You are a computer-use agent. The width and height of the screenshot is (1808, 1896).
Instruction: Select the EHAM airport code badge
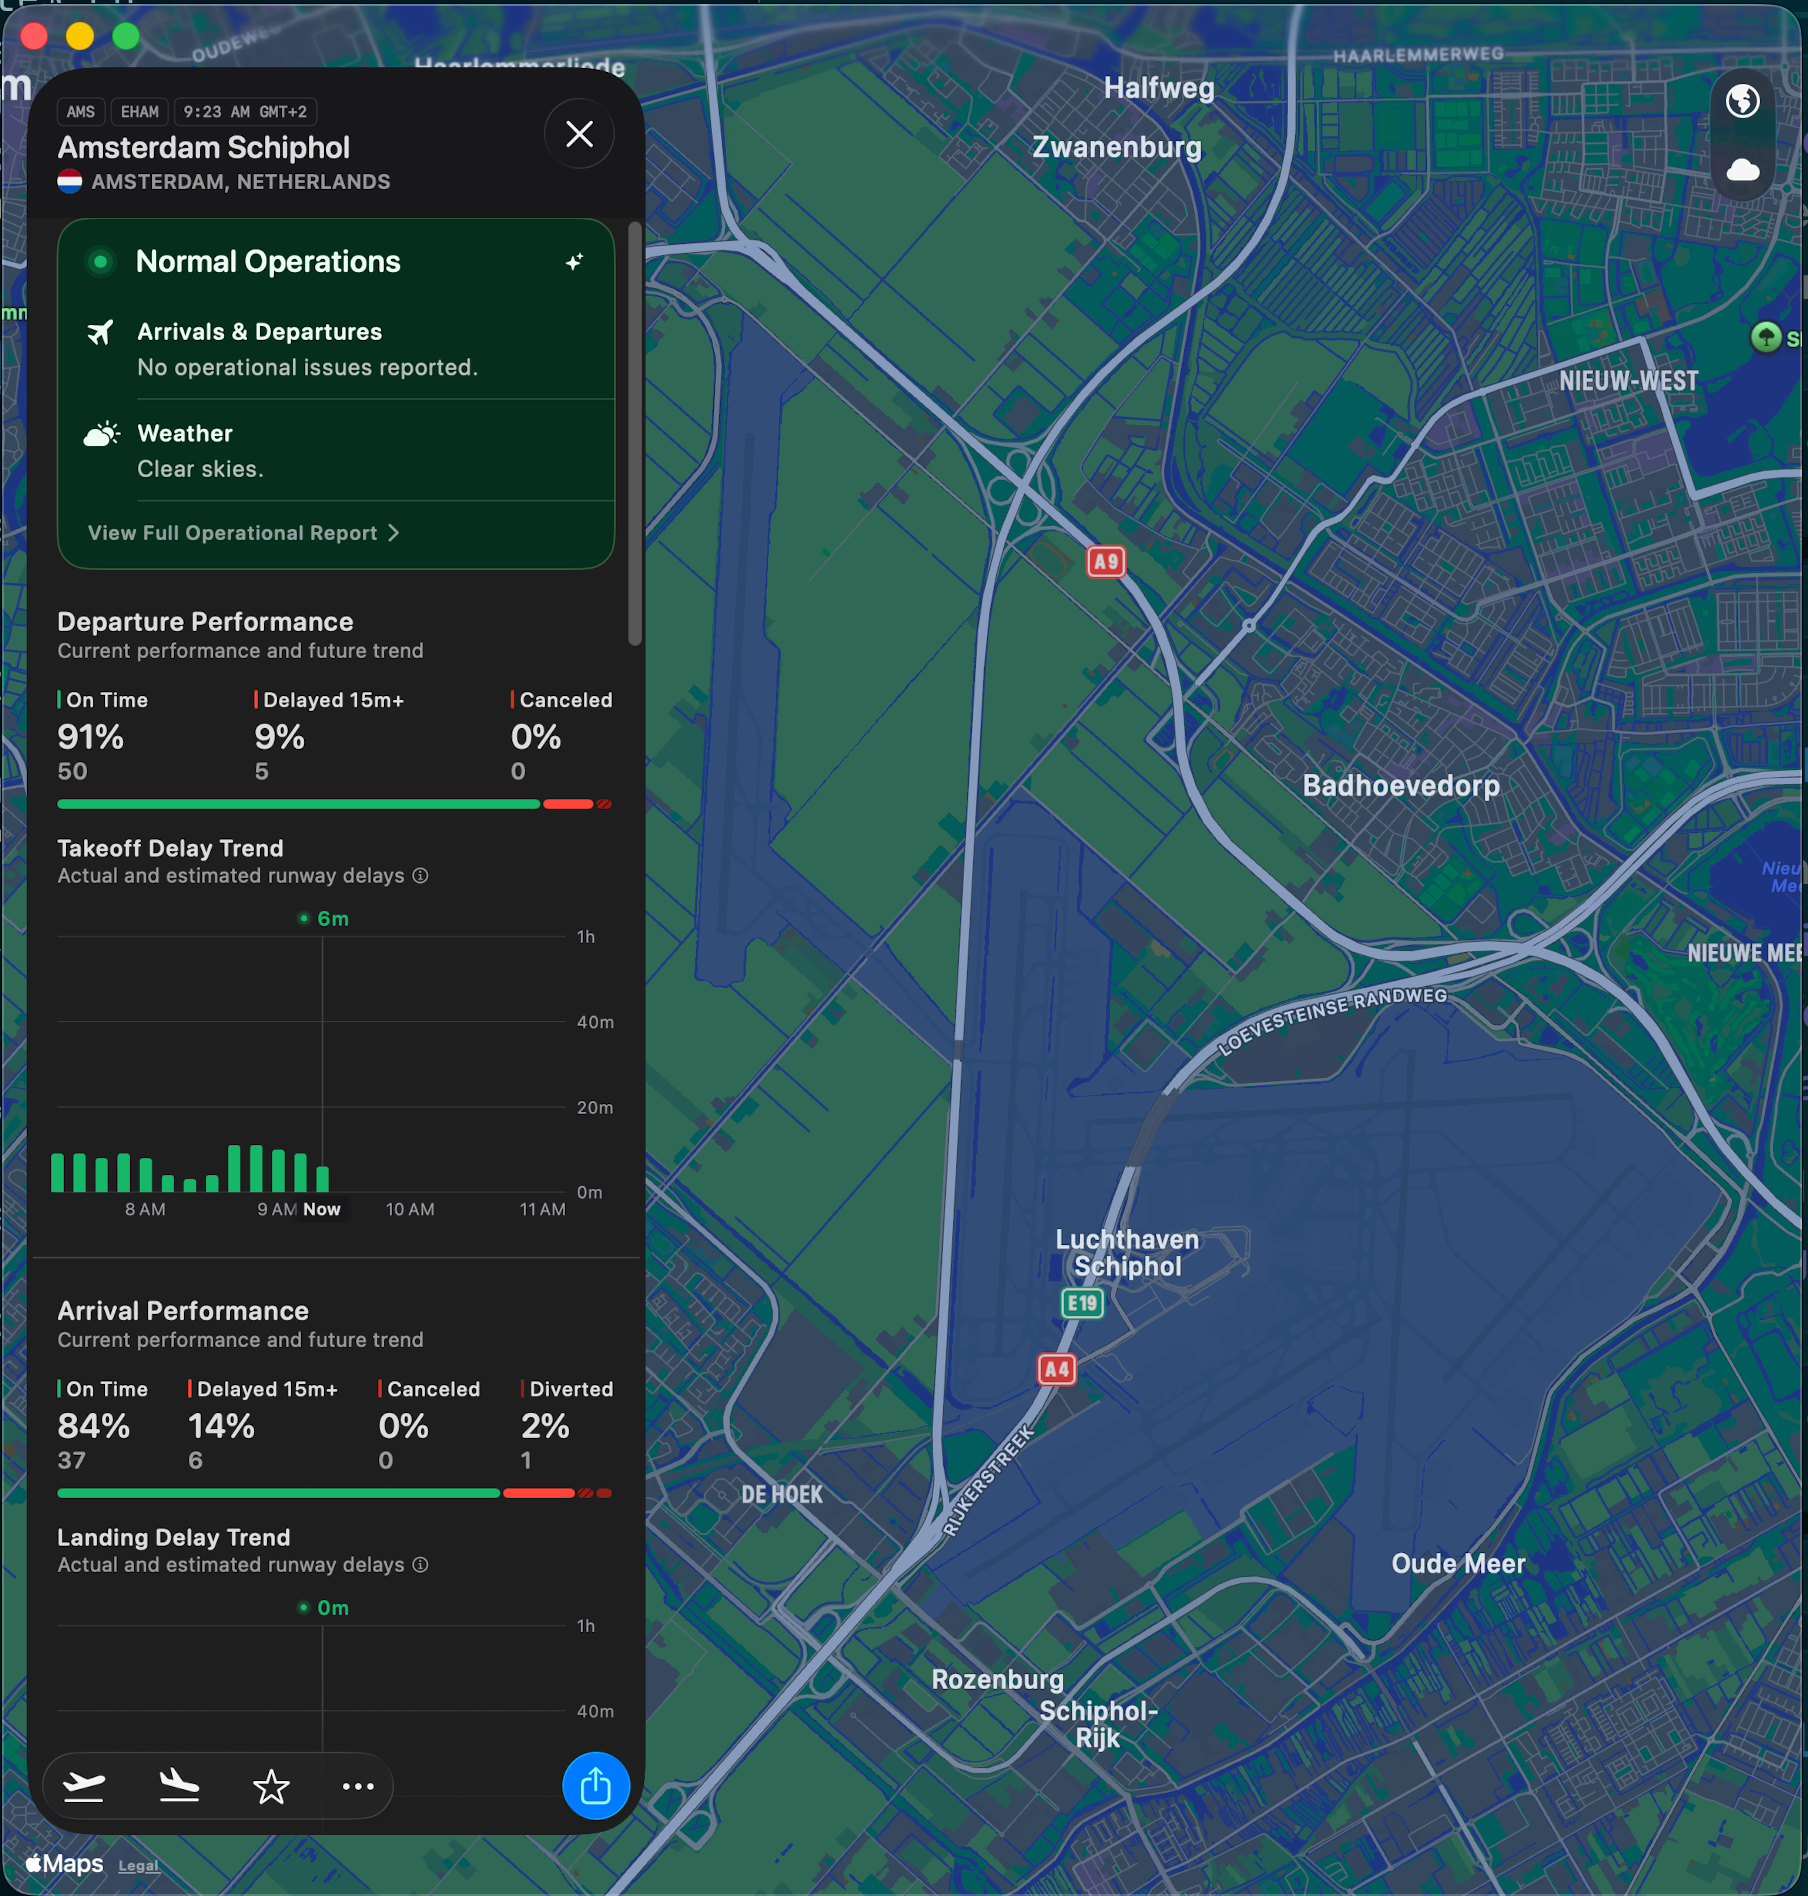(x=139, y=111)
